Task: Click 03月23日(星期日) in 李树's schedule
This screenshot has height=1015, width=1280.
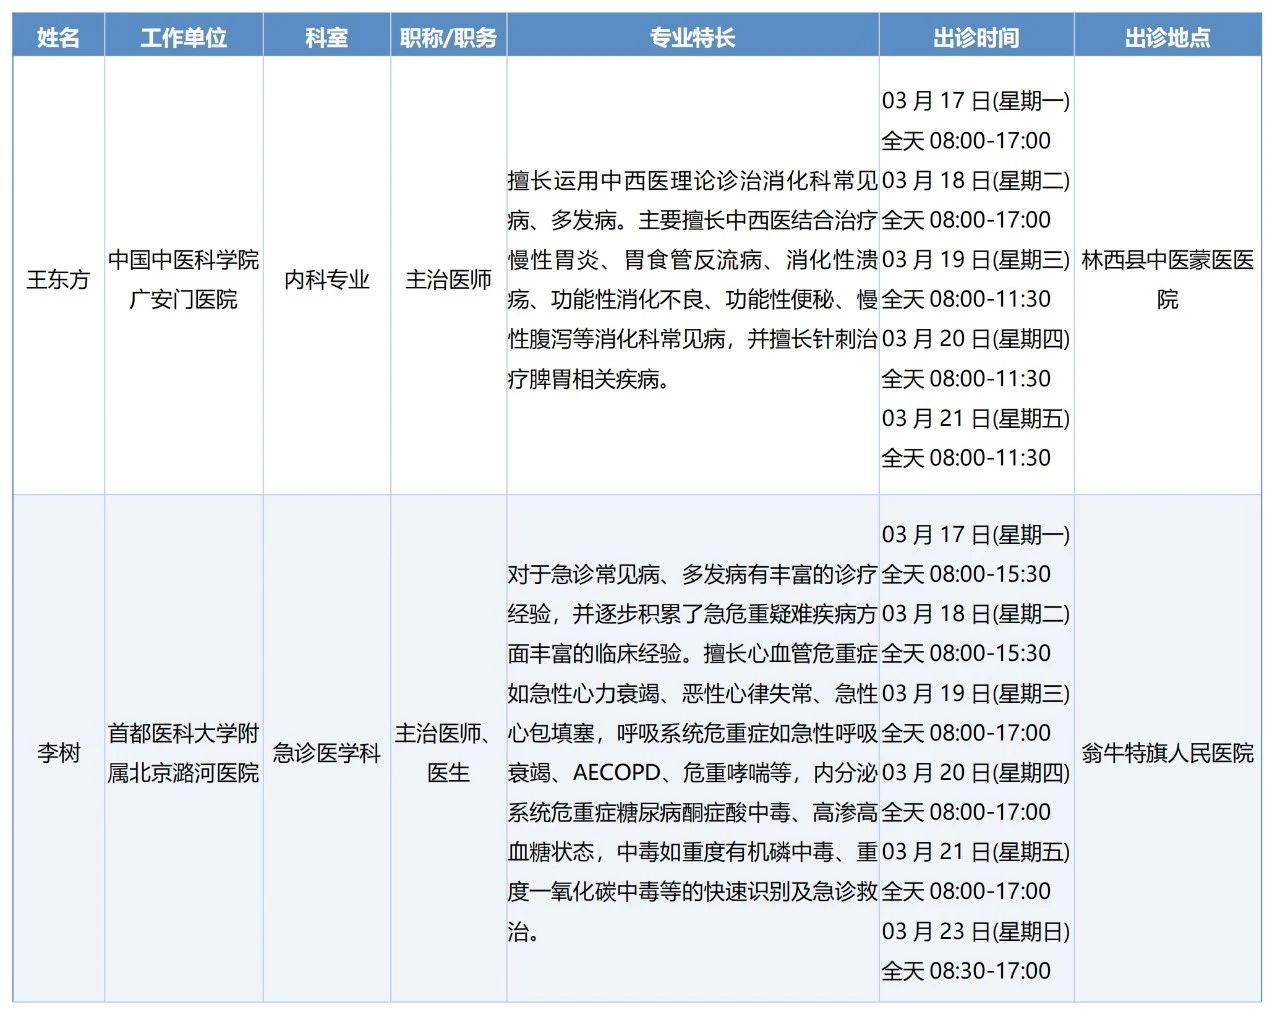Action: pos(976,931)
